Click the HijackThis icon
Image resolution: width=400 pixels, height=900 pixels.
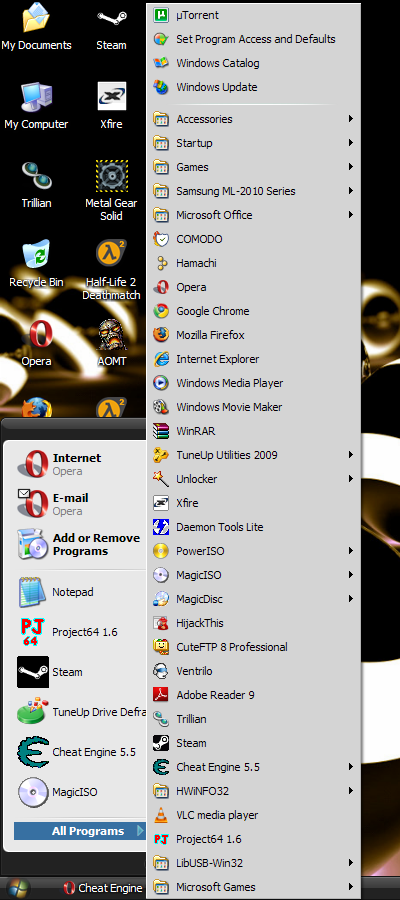coord(161,623)
